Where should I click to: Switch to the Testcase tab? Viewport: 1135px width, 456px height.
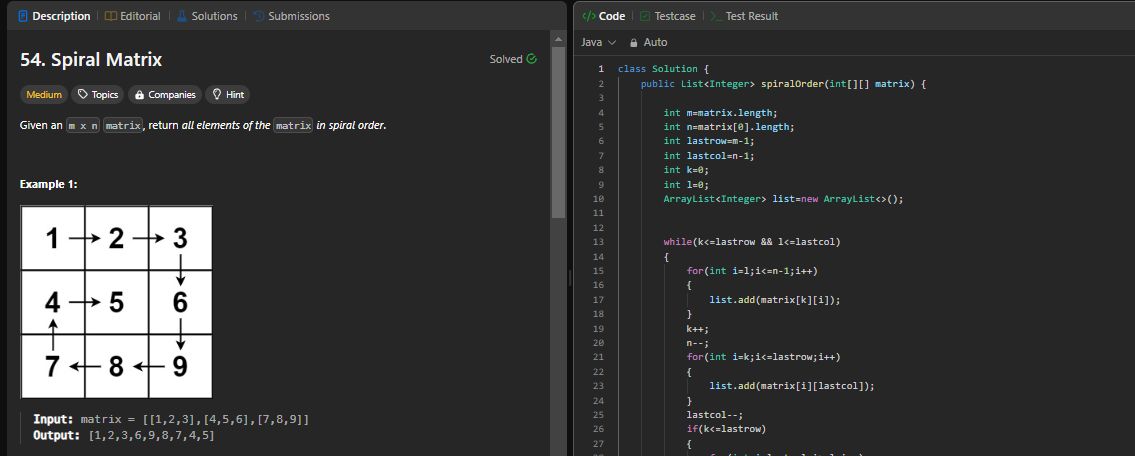tap(667, 16)
